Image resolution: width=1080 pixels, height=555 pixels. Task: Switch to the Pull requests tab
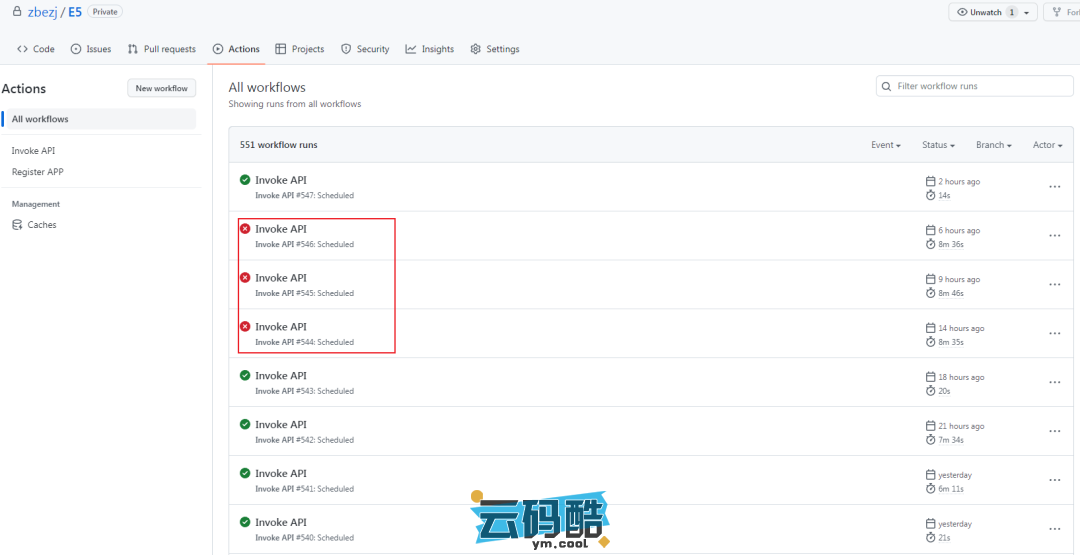[161, 49]
